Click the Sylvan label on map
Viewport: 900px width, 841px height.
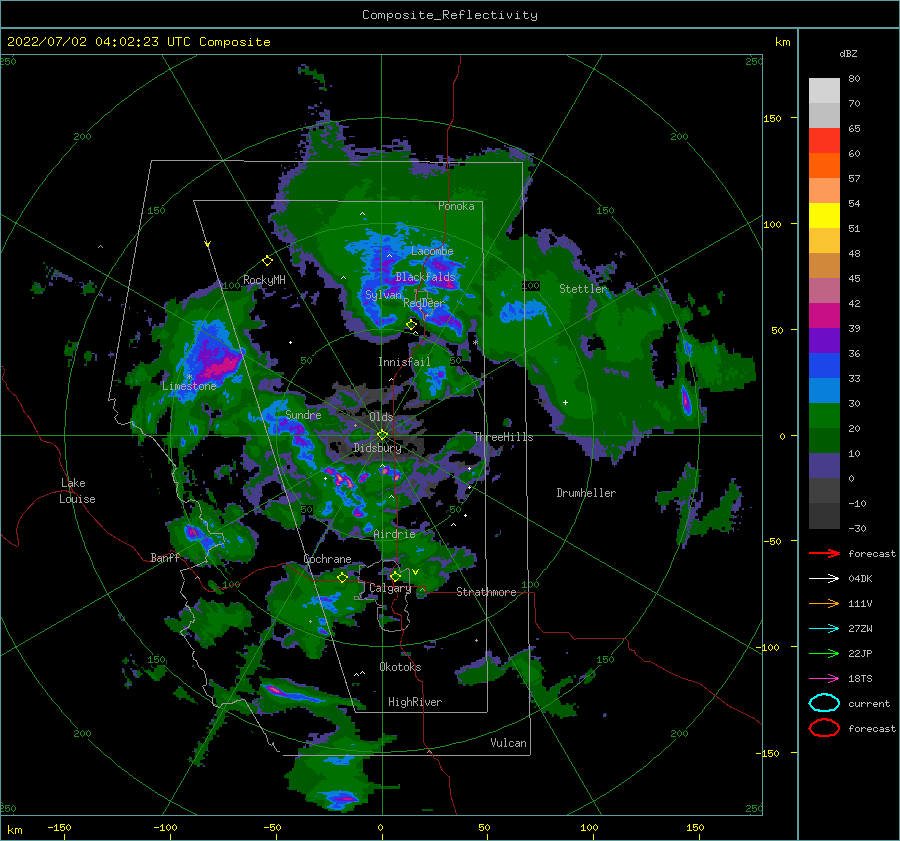point(383,295)
